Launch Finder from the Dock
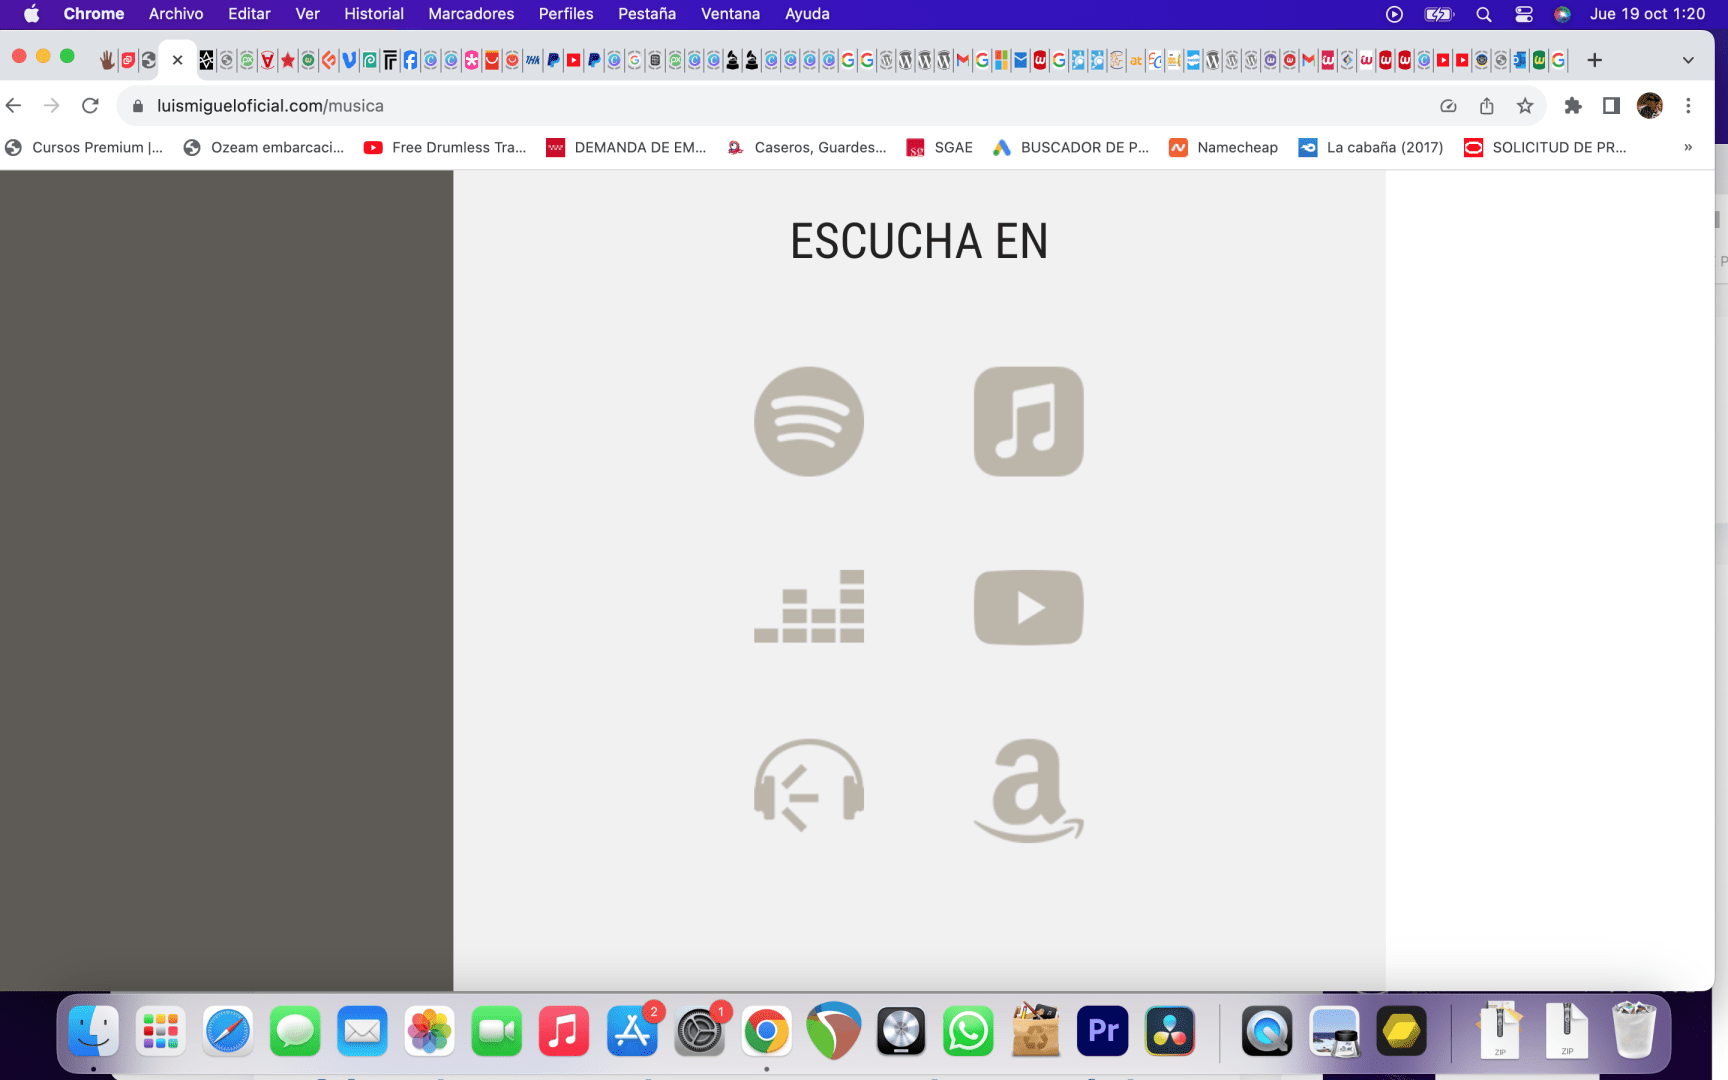The width and height of the screenshot is (1728, 1080). 93,1031
